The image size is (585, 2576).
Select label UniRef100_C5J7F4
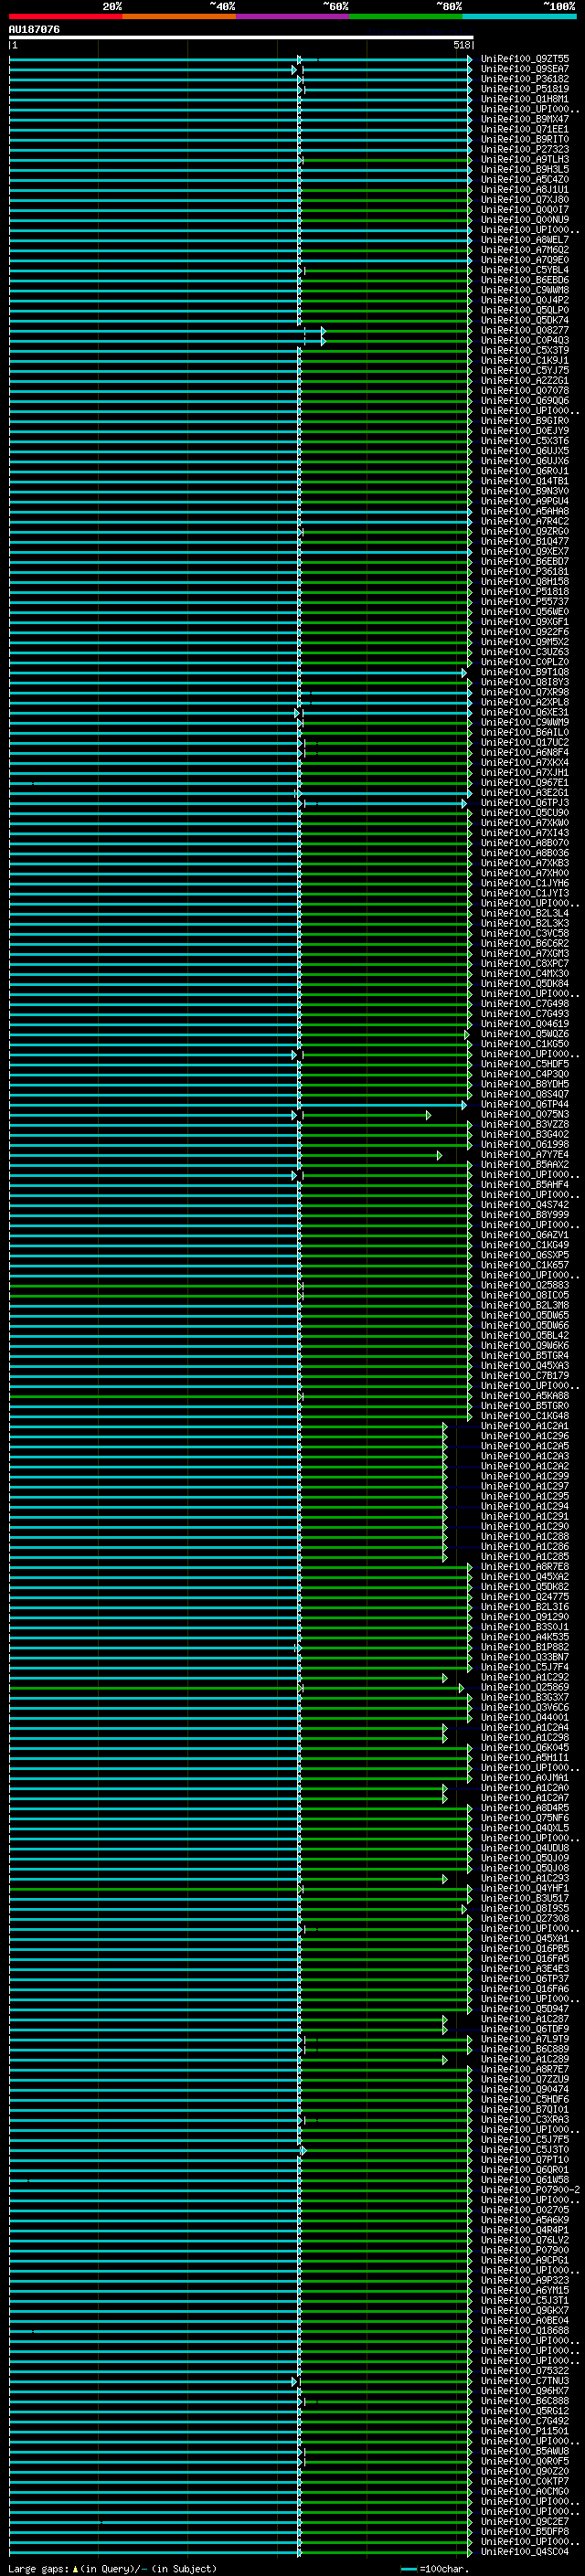pyautogui.click(x=525, y=1667)
